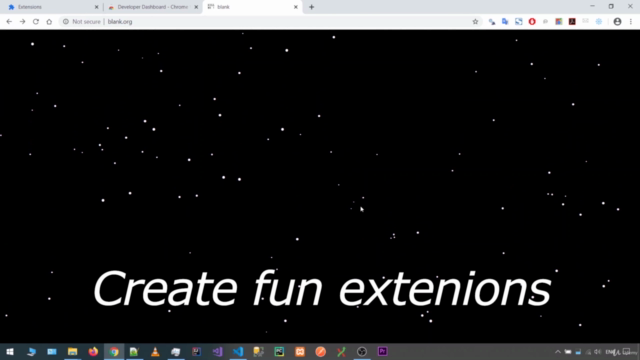Screen dimensions: 640x360
Task: Open OBS Studio from the taskbar
Action: point(362,351)
